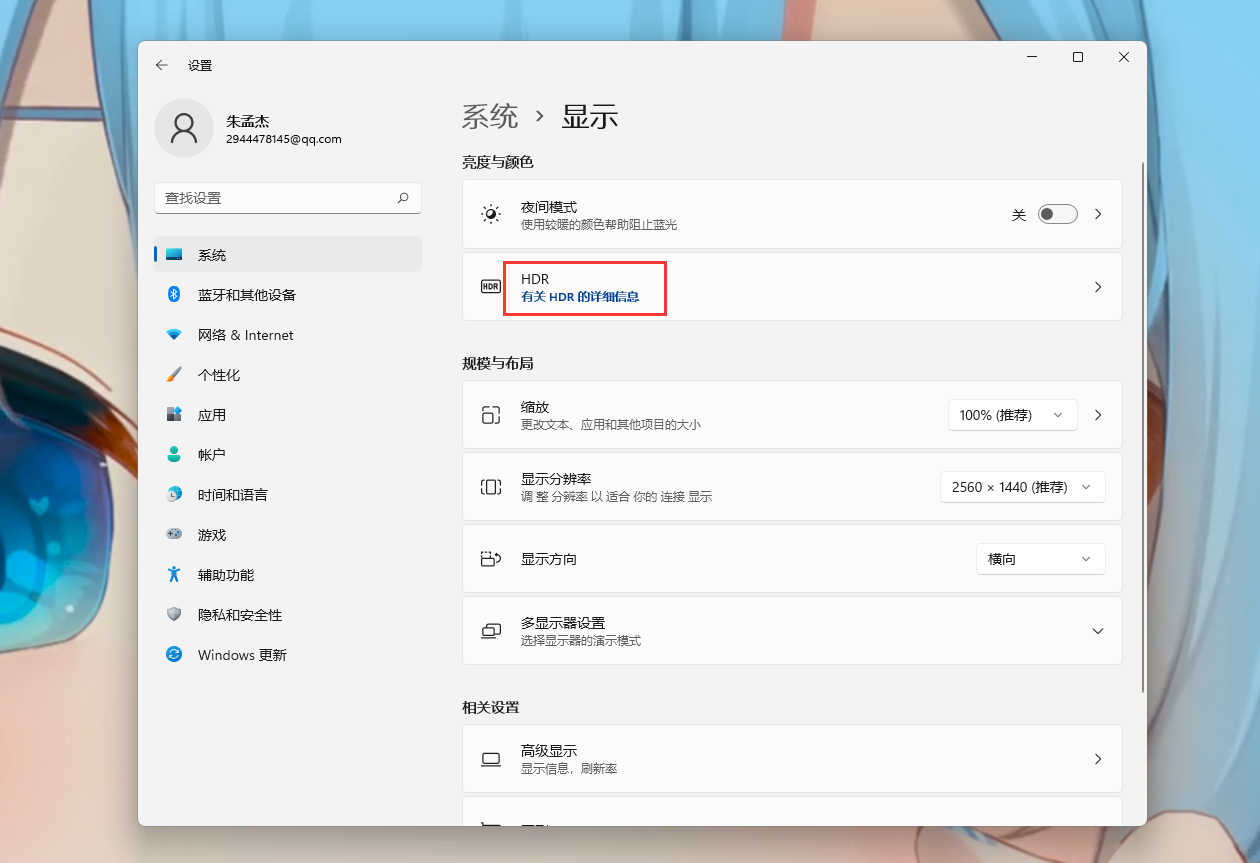Click the 显示分辨率 label text
1260x863 pixels.
pyautogui.click(x=556, y=479)
